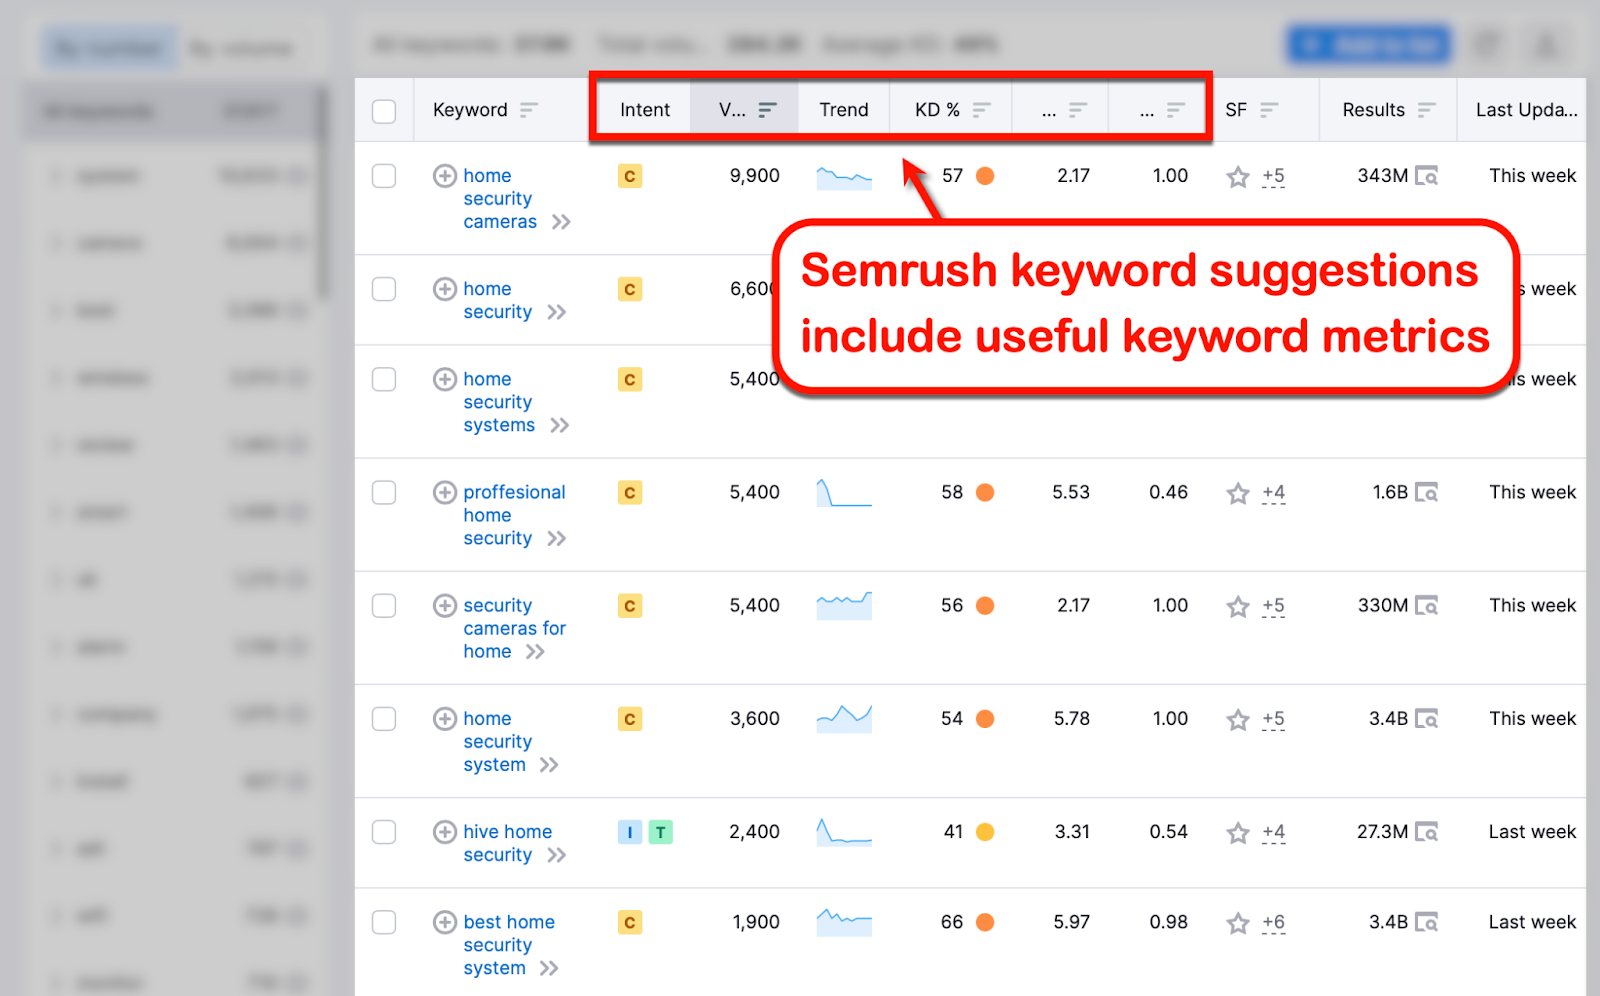Click the Intent column header
Viewport: 1600px width, 996px height.
click(645, 110)
